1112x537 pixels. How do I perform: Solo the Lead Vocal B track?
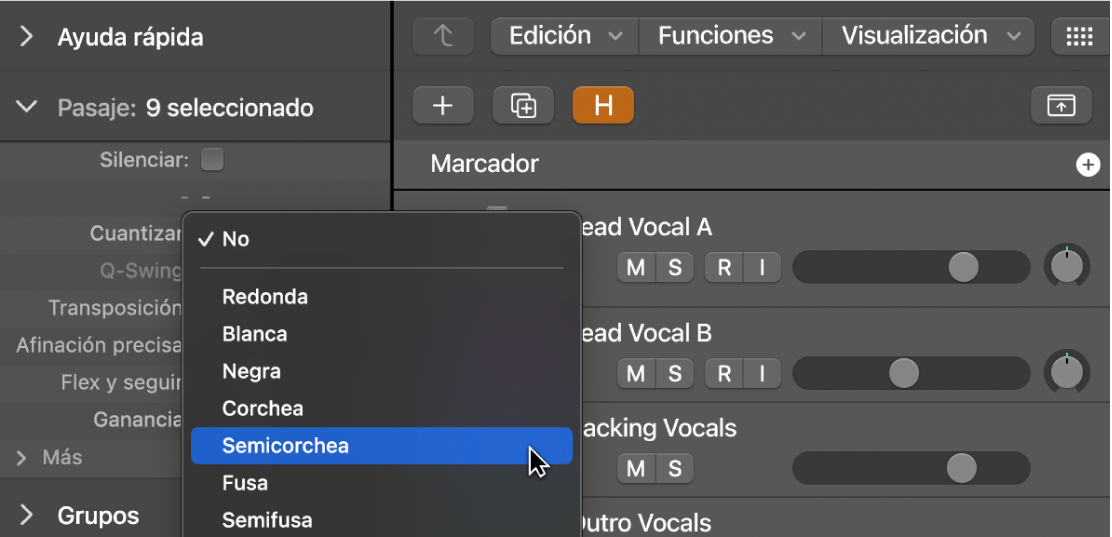[675, 374]
